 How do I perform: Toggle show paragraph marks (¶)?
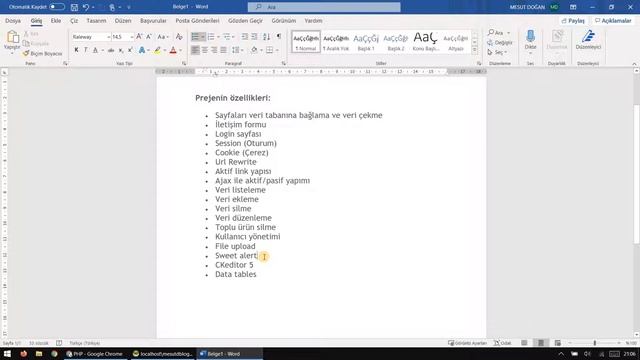(279, 36)
